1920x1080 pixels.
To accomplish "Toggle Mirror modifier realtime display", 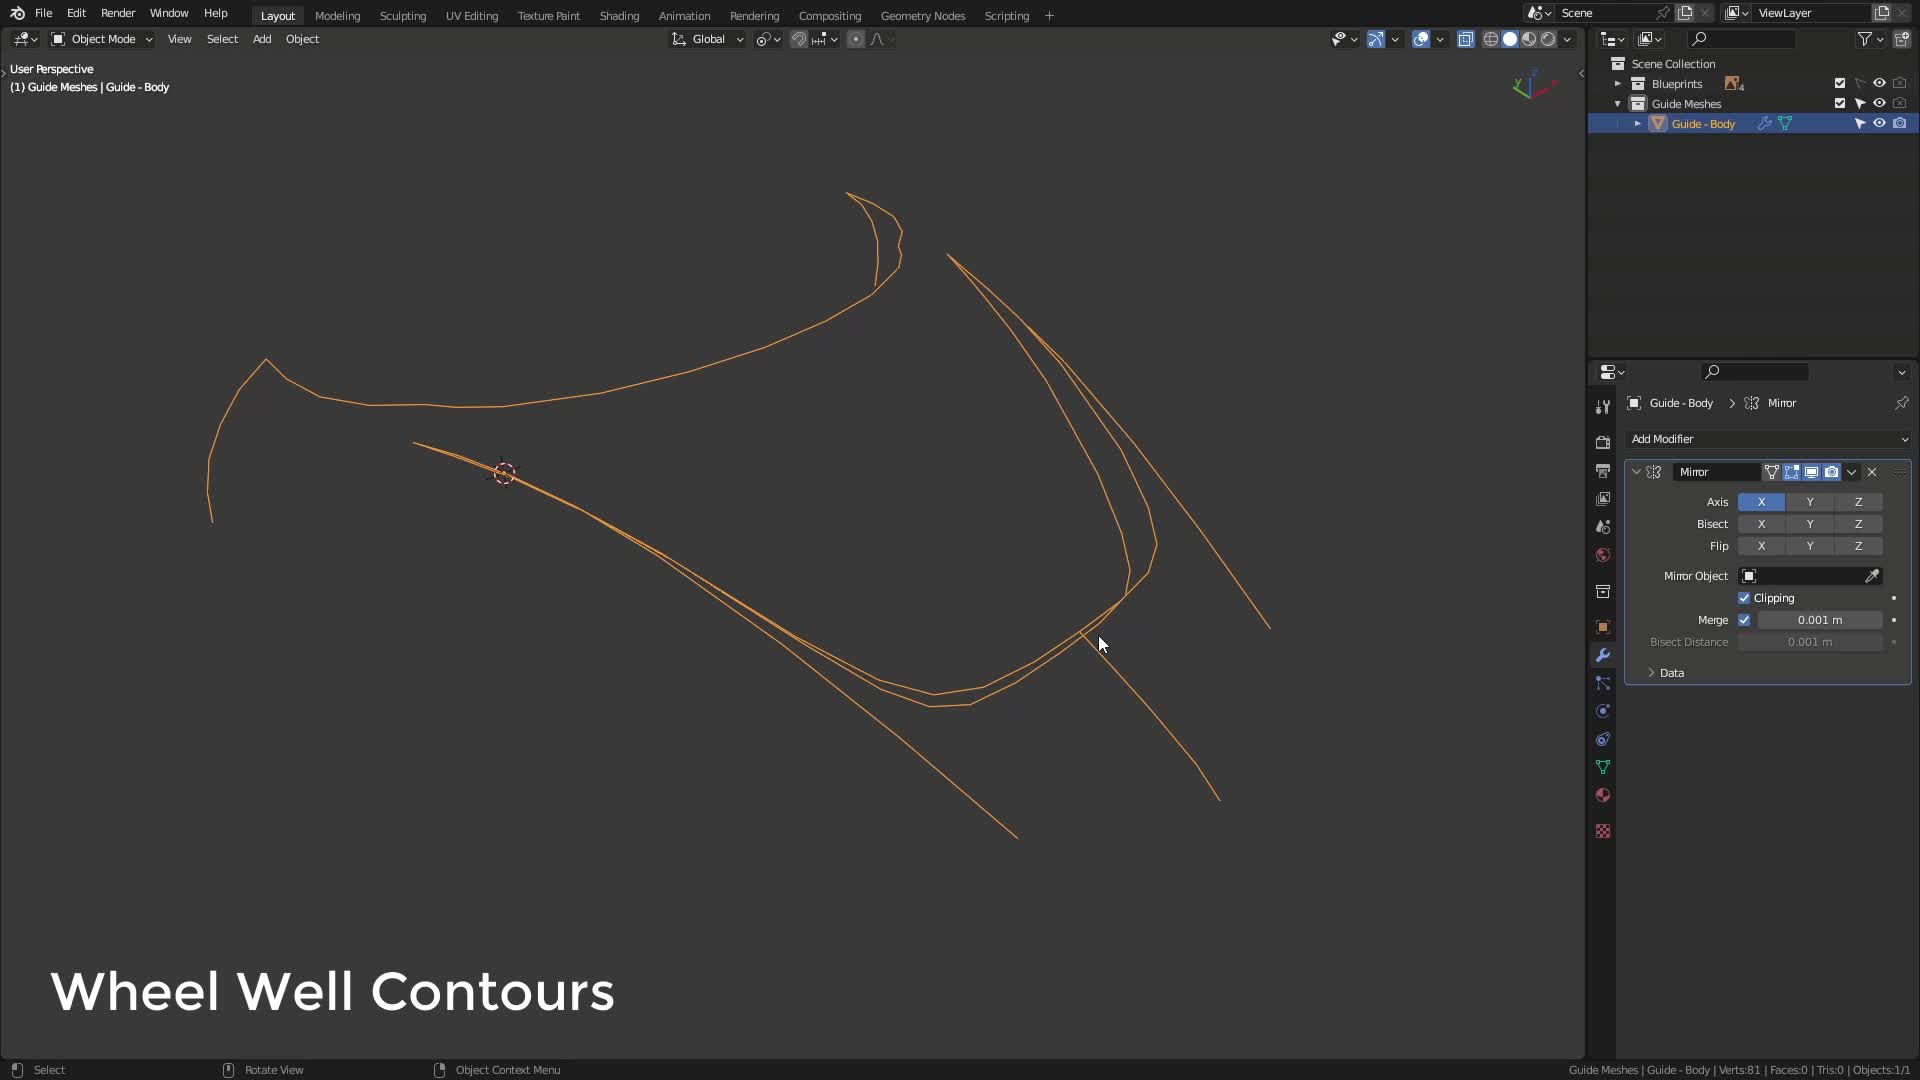I will point(1811,472).
